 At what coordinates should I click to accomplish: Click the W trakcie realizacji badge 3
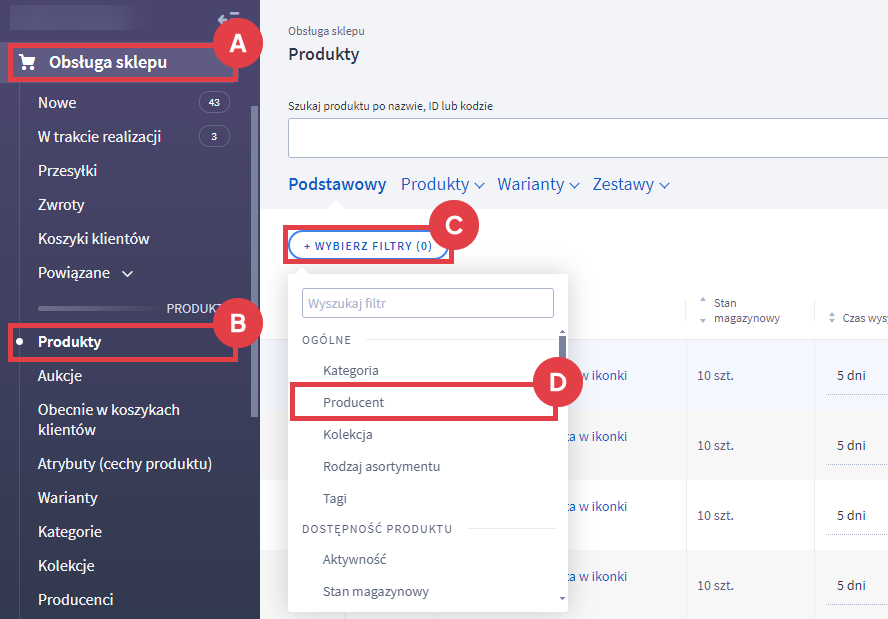tap(214, 137)
